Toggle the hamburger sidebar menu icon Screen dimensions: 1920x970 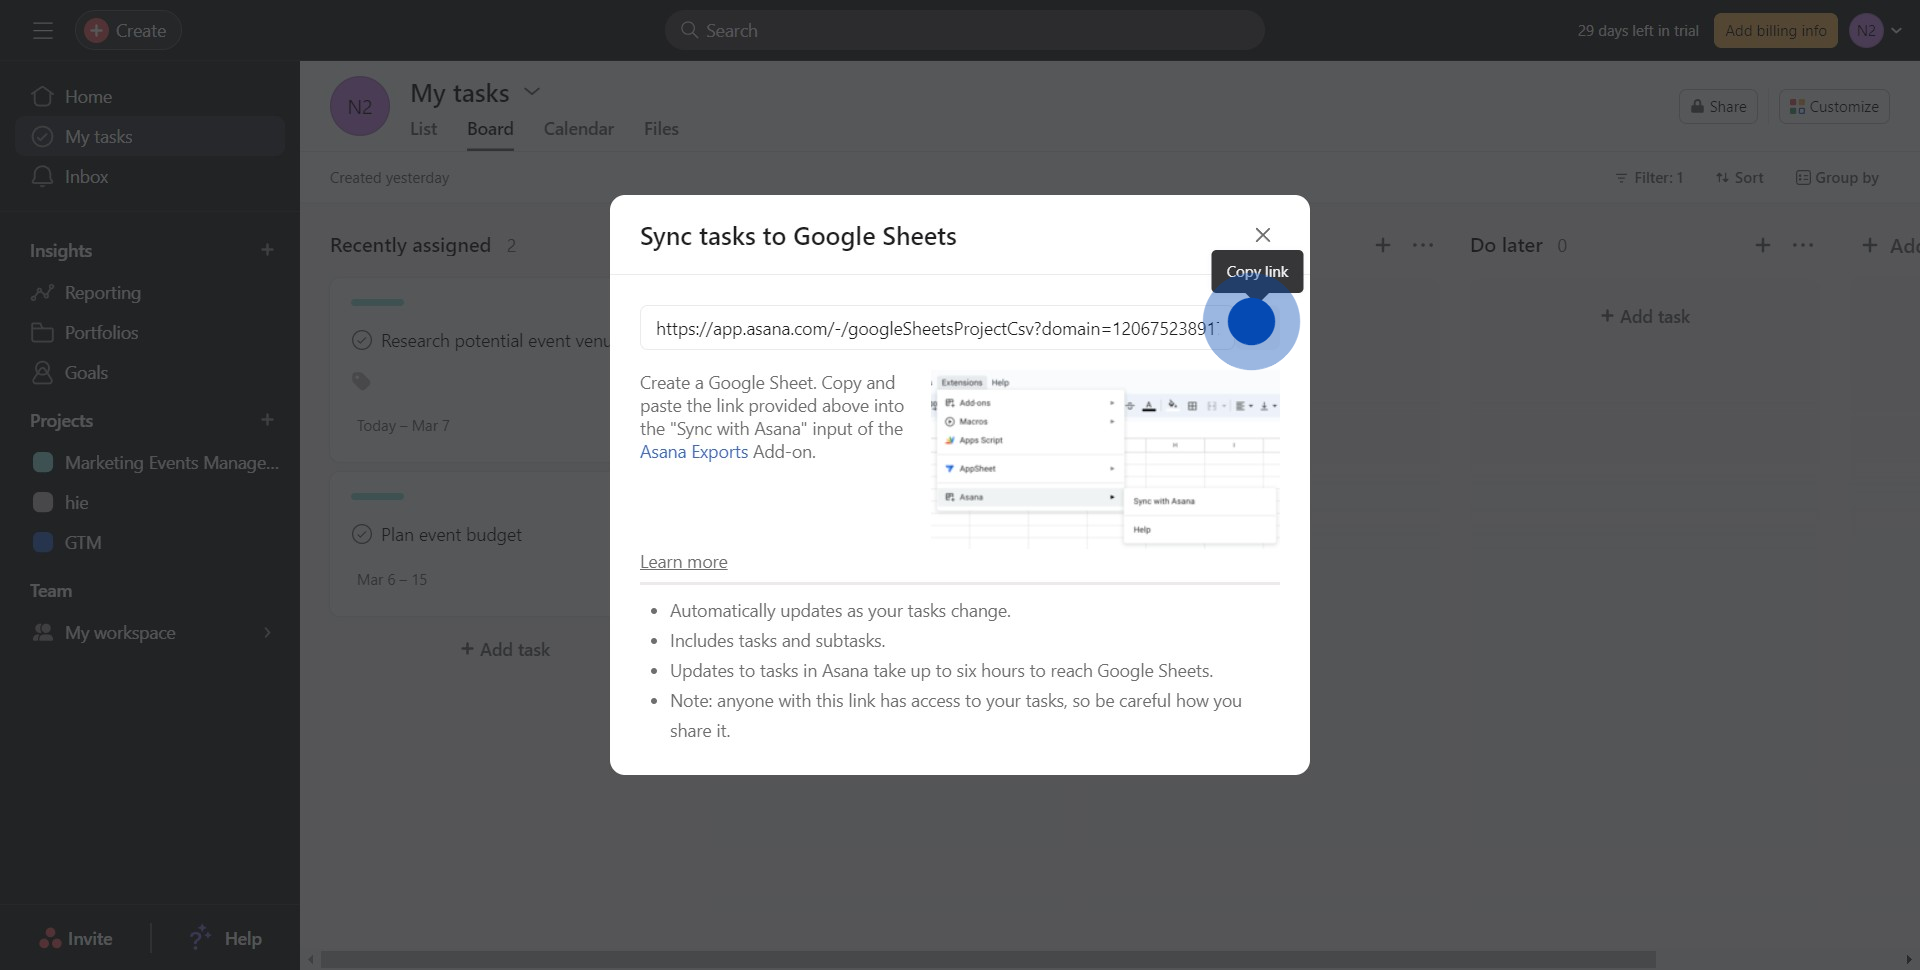[x=42, y=31]
